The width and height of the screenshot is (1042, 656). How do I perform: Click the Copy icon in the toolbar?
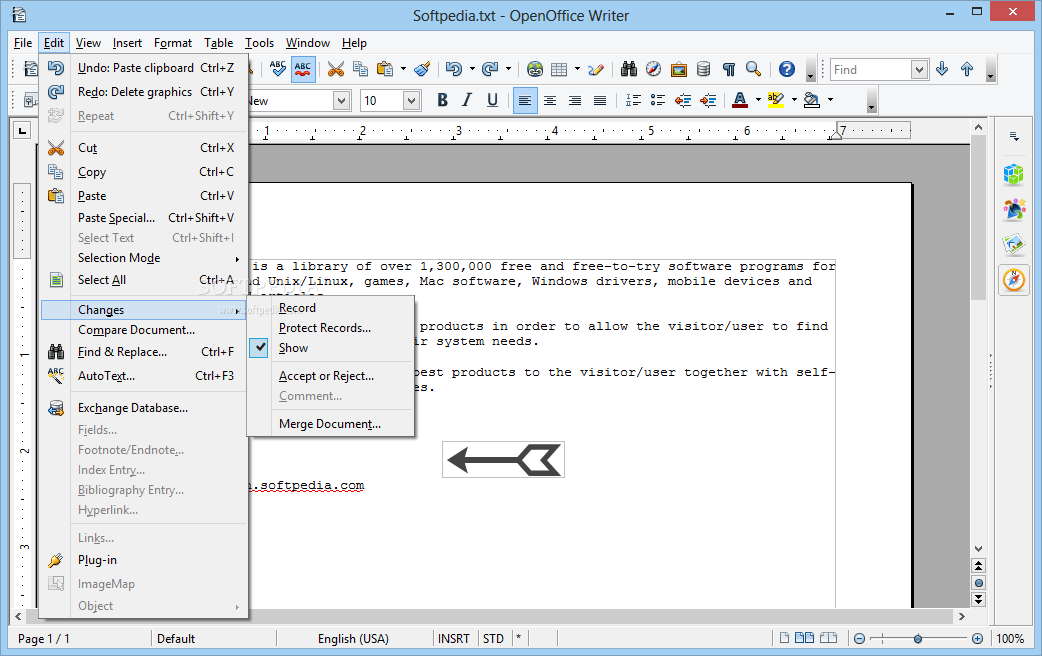(x=360, y=69)
